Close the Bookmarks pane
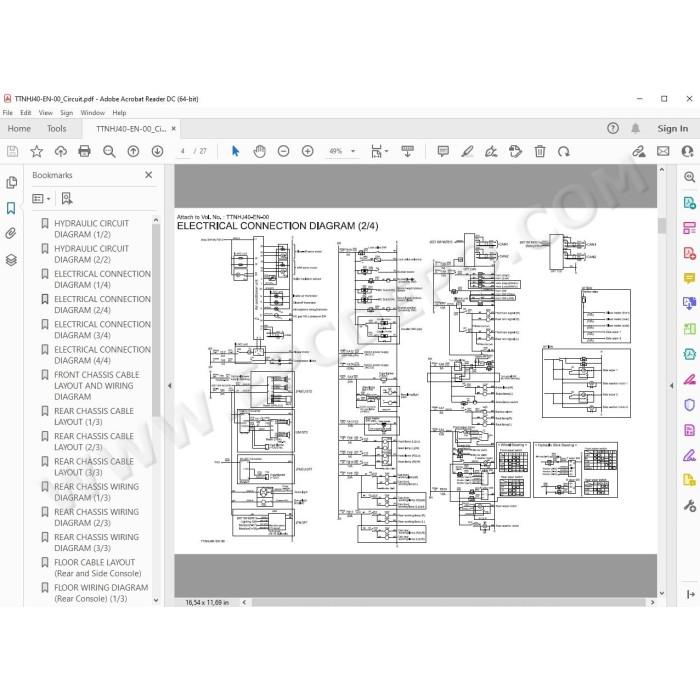This screenshot has height=700, width=700. pyautogui.click(x=149, y=175)
